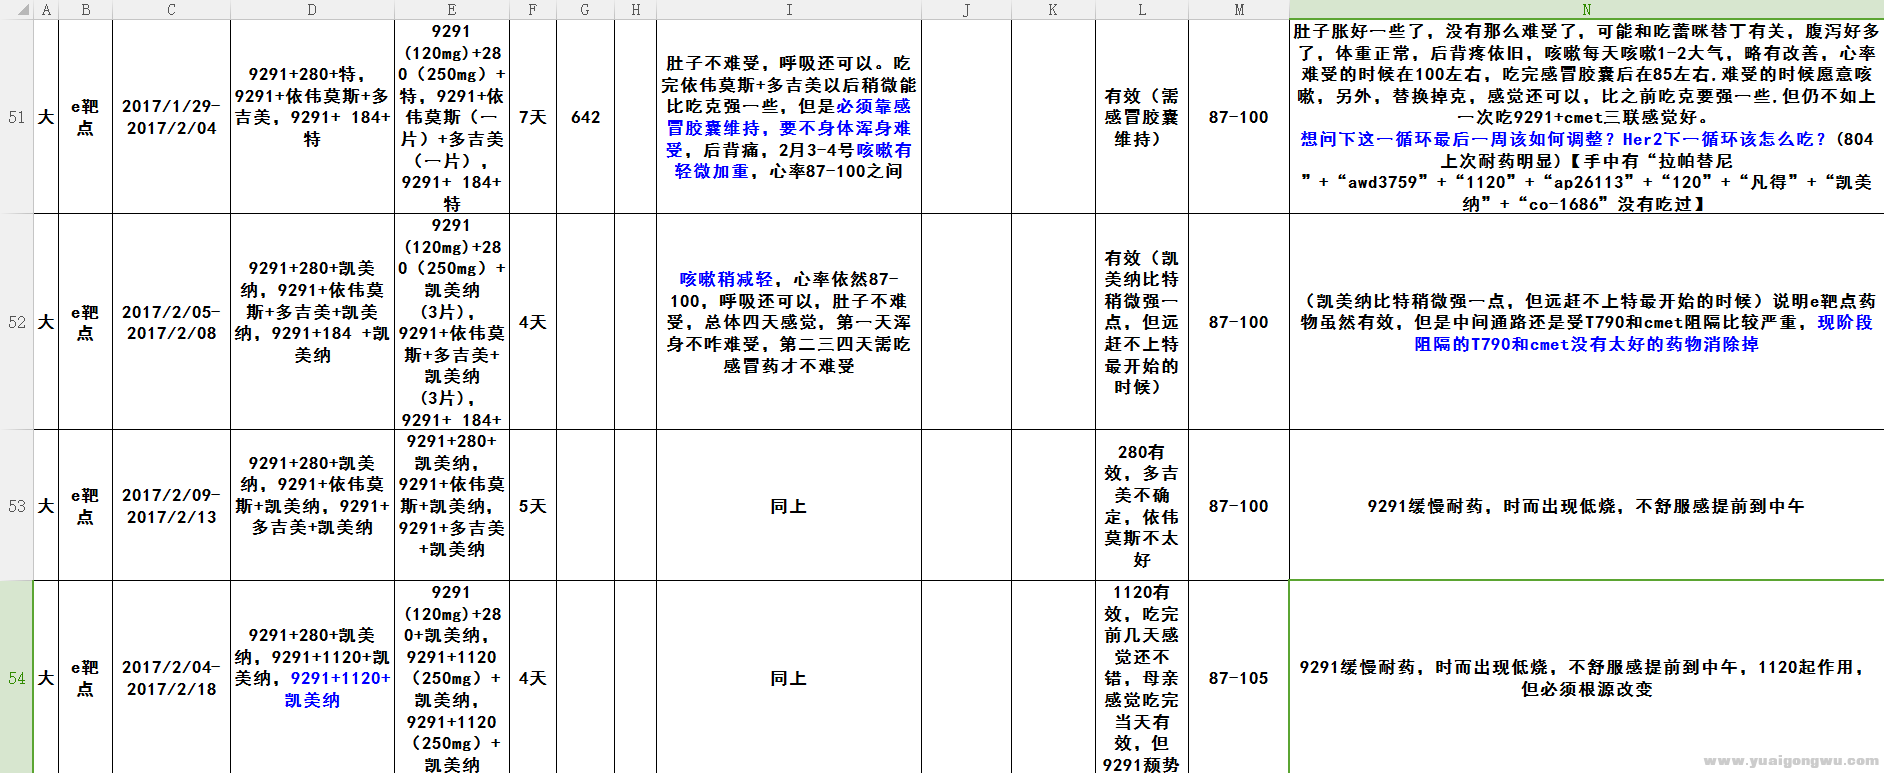Click the date cell 2017/1/29-2017/2/04
This screenshot has width=1884, height=773.
(172, 117)
